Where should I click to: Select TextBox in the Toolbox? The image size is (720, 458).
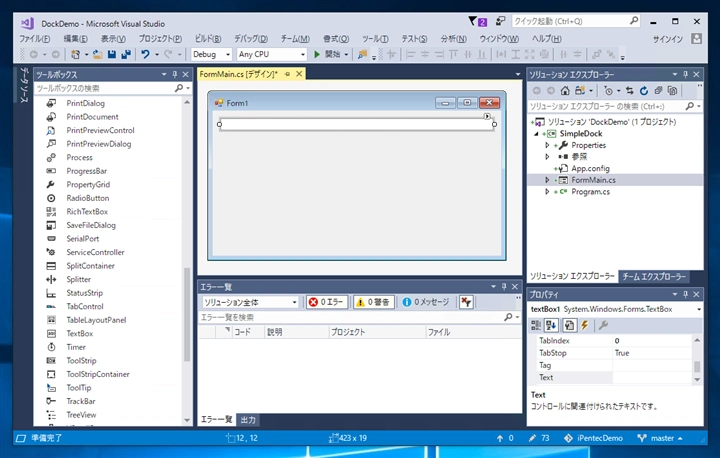pyautogui.click(x=79, y=334)
